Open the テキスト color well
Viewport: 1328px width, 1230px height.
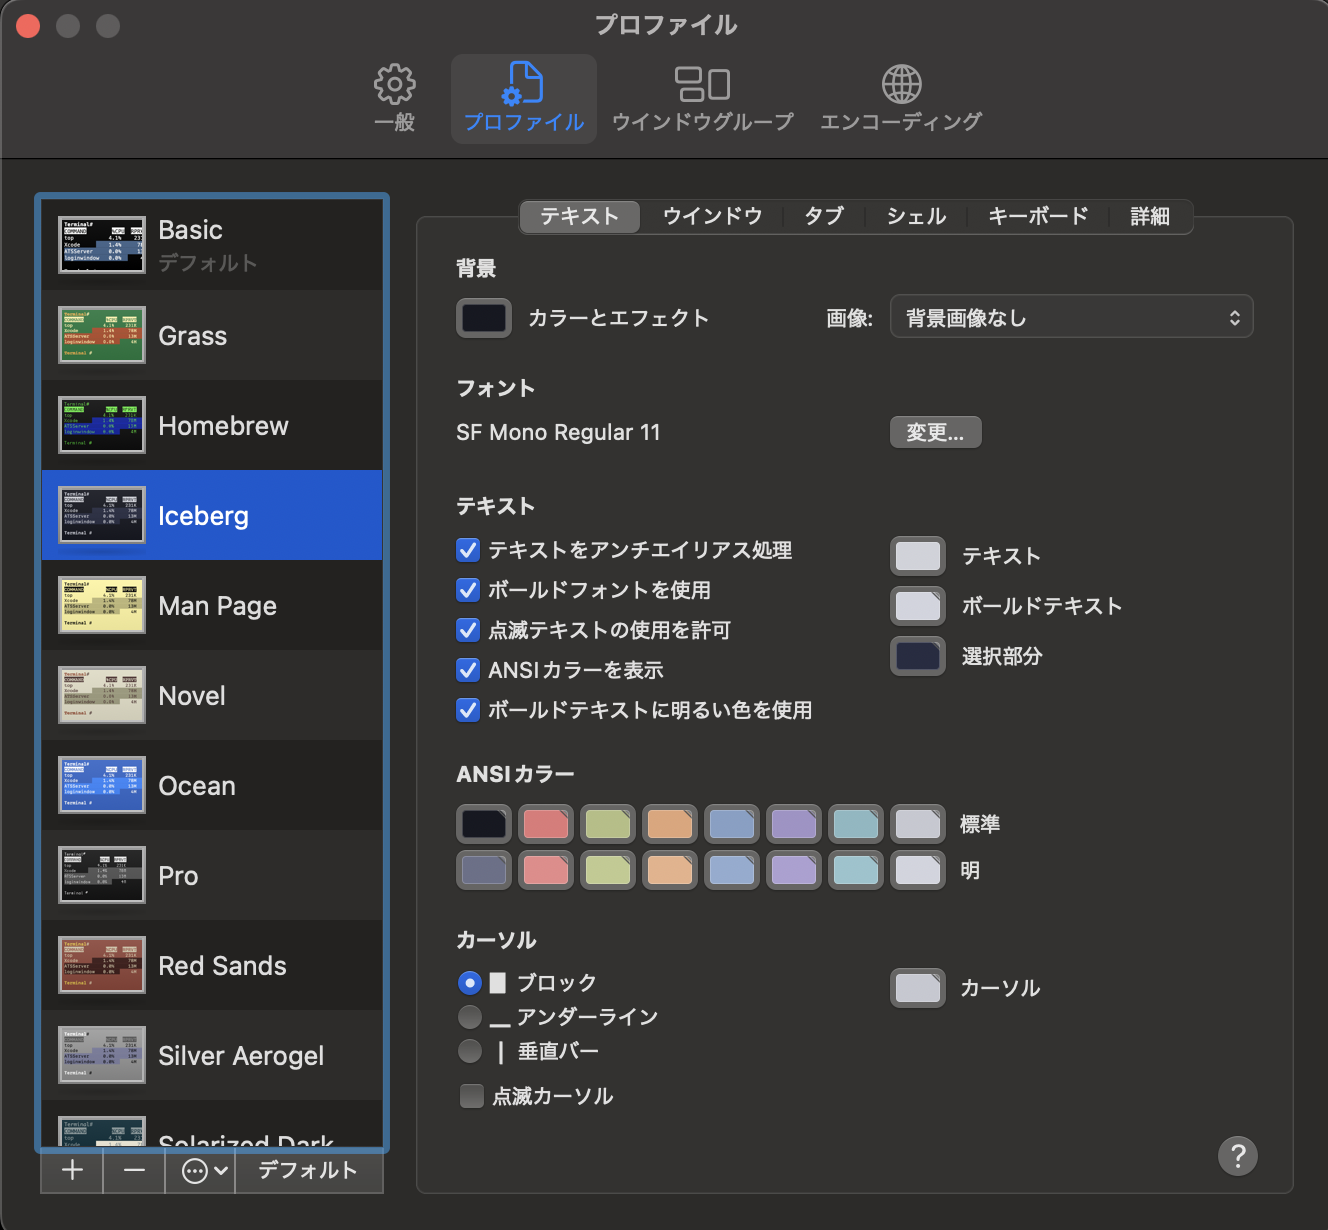point(918,556)
